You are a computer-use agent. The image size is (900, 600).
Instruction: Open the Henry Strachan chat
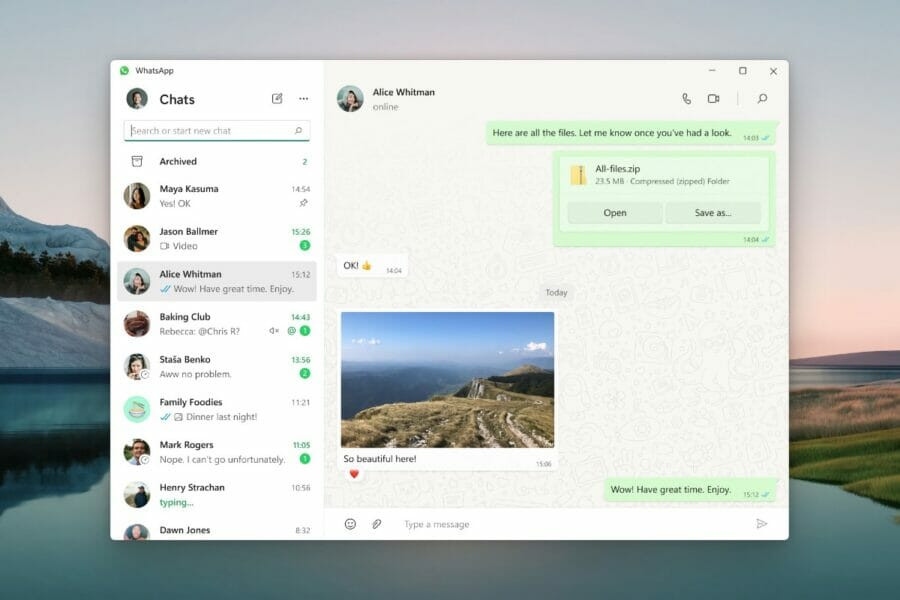217,495
